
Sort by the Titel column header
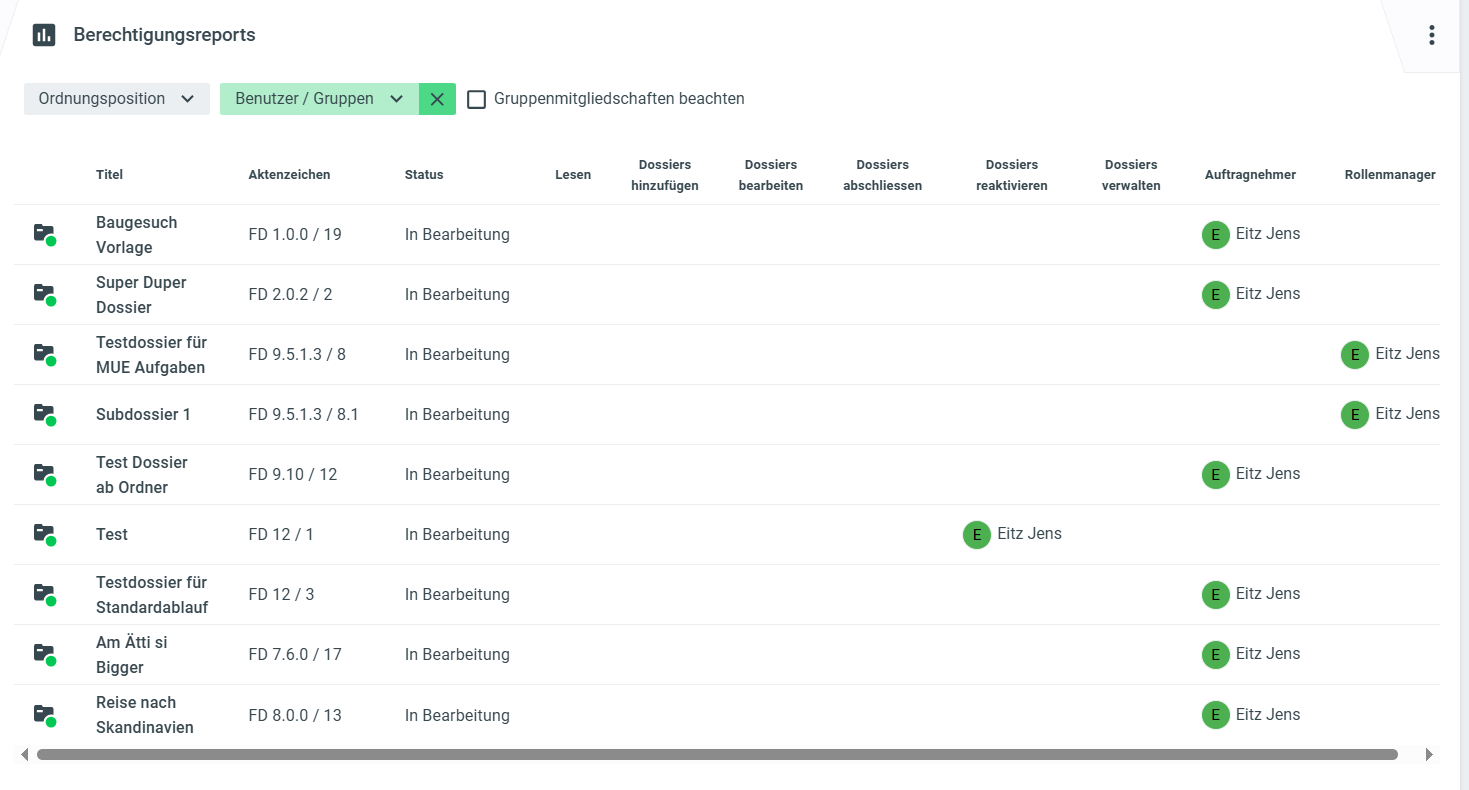[x=109, y=175]
